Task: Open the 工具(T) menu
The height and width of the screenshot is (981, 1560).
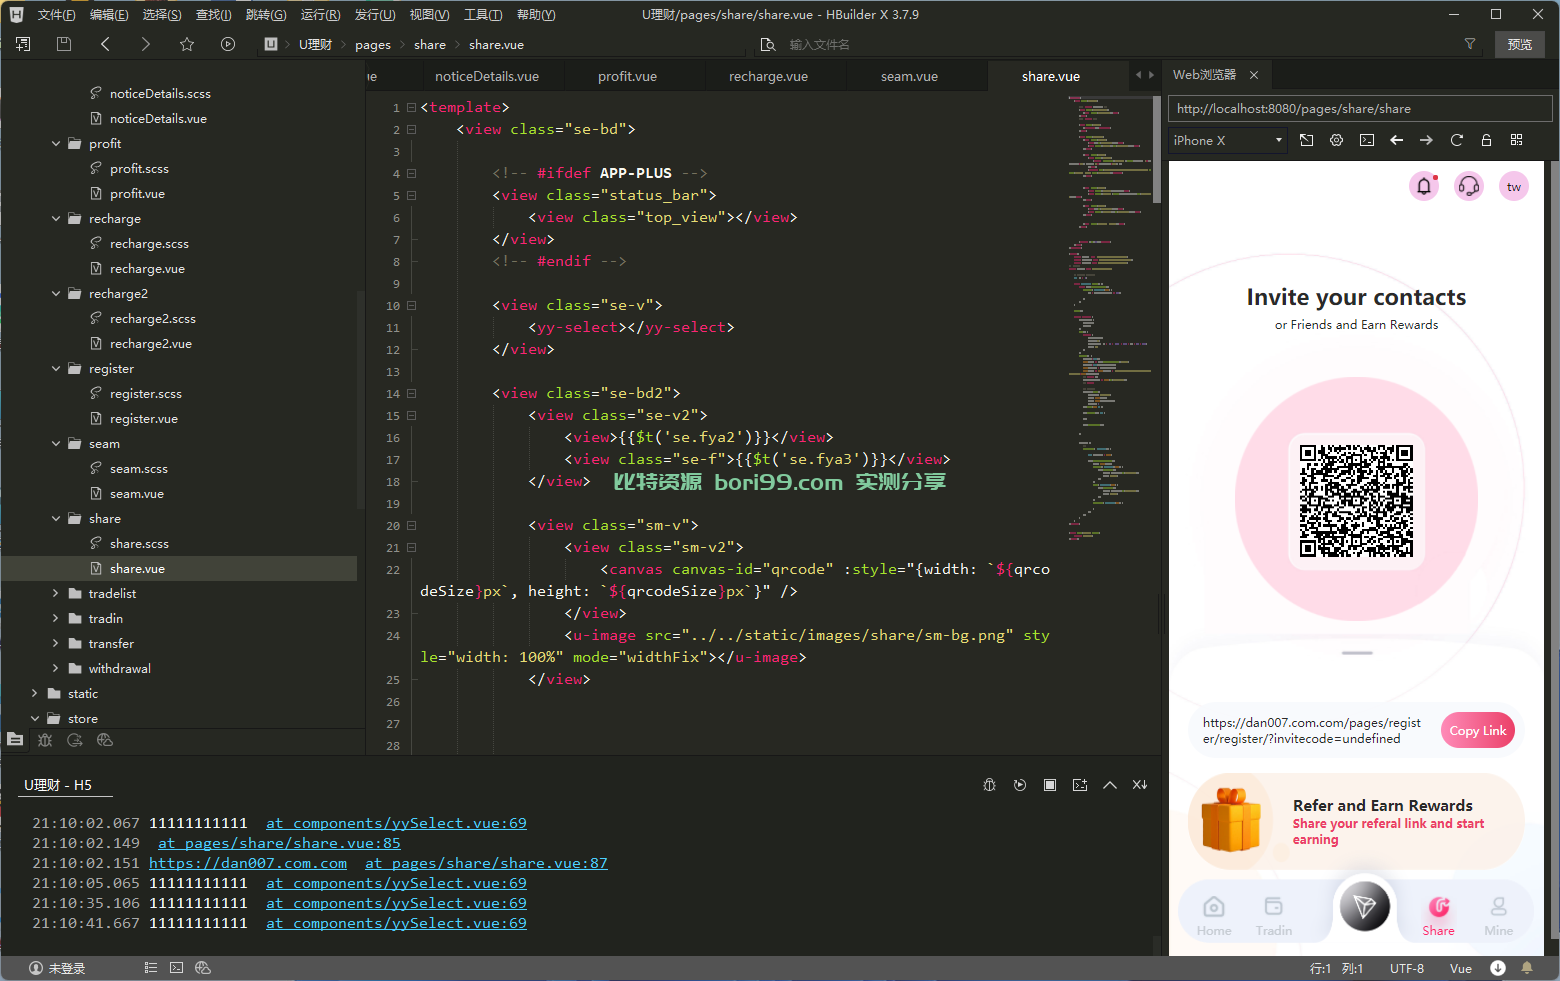Action: pos(483,15)
